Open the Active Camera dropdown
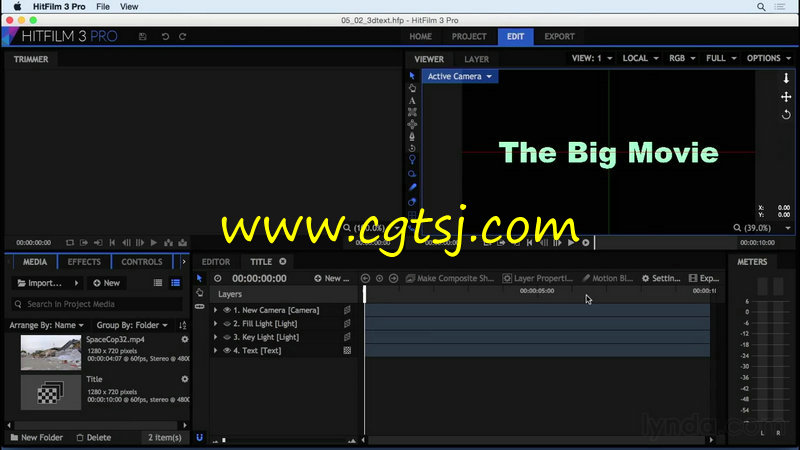This screenshot has height=450, width=800. (x=460, y=77)
